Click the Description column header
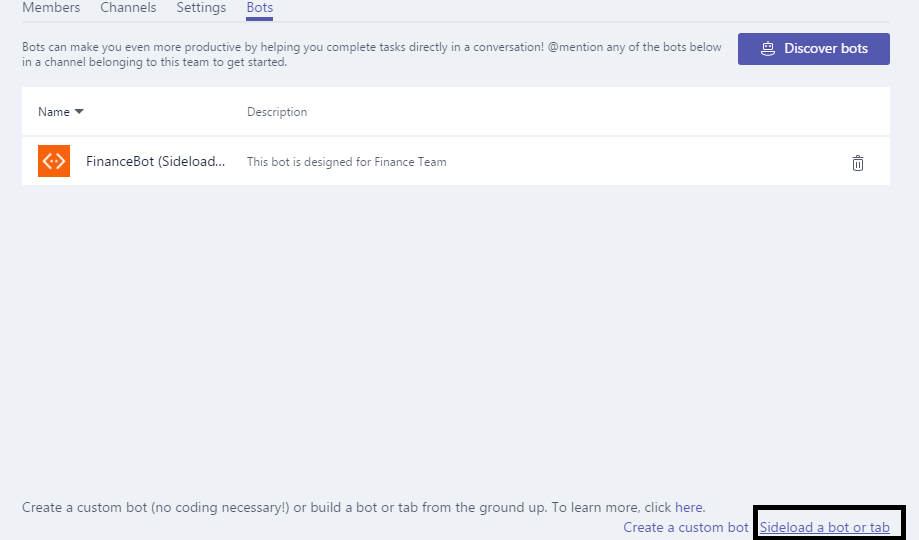The width and height of the screenshot is (919, 540). click(277, 112)
